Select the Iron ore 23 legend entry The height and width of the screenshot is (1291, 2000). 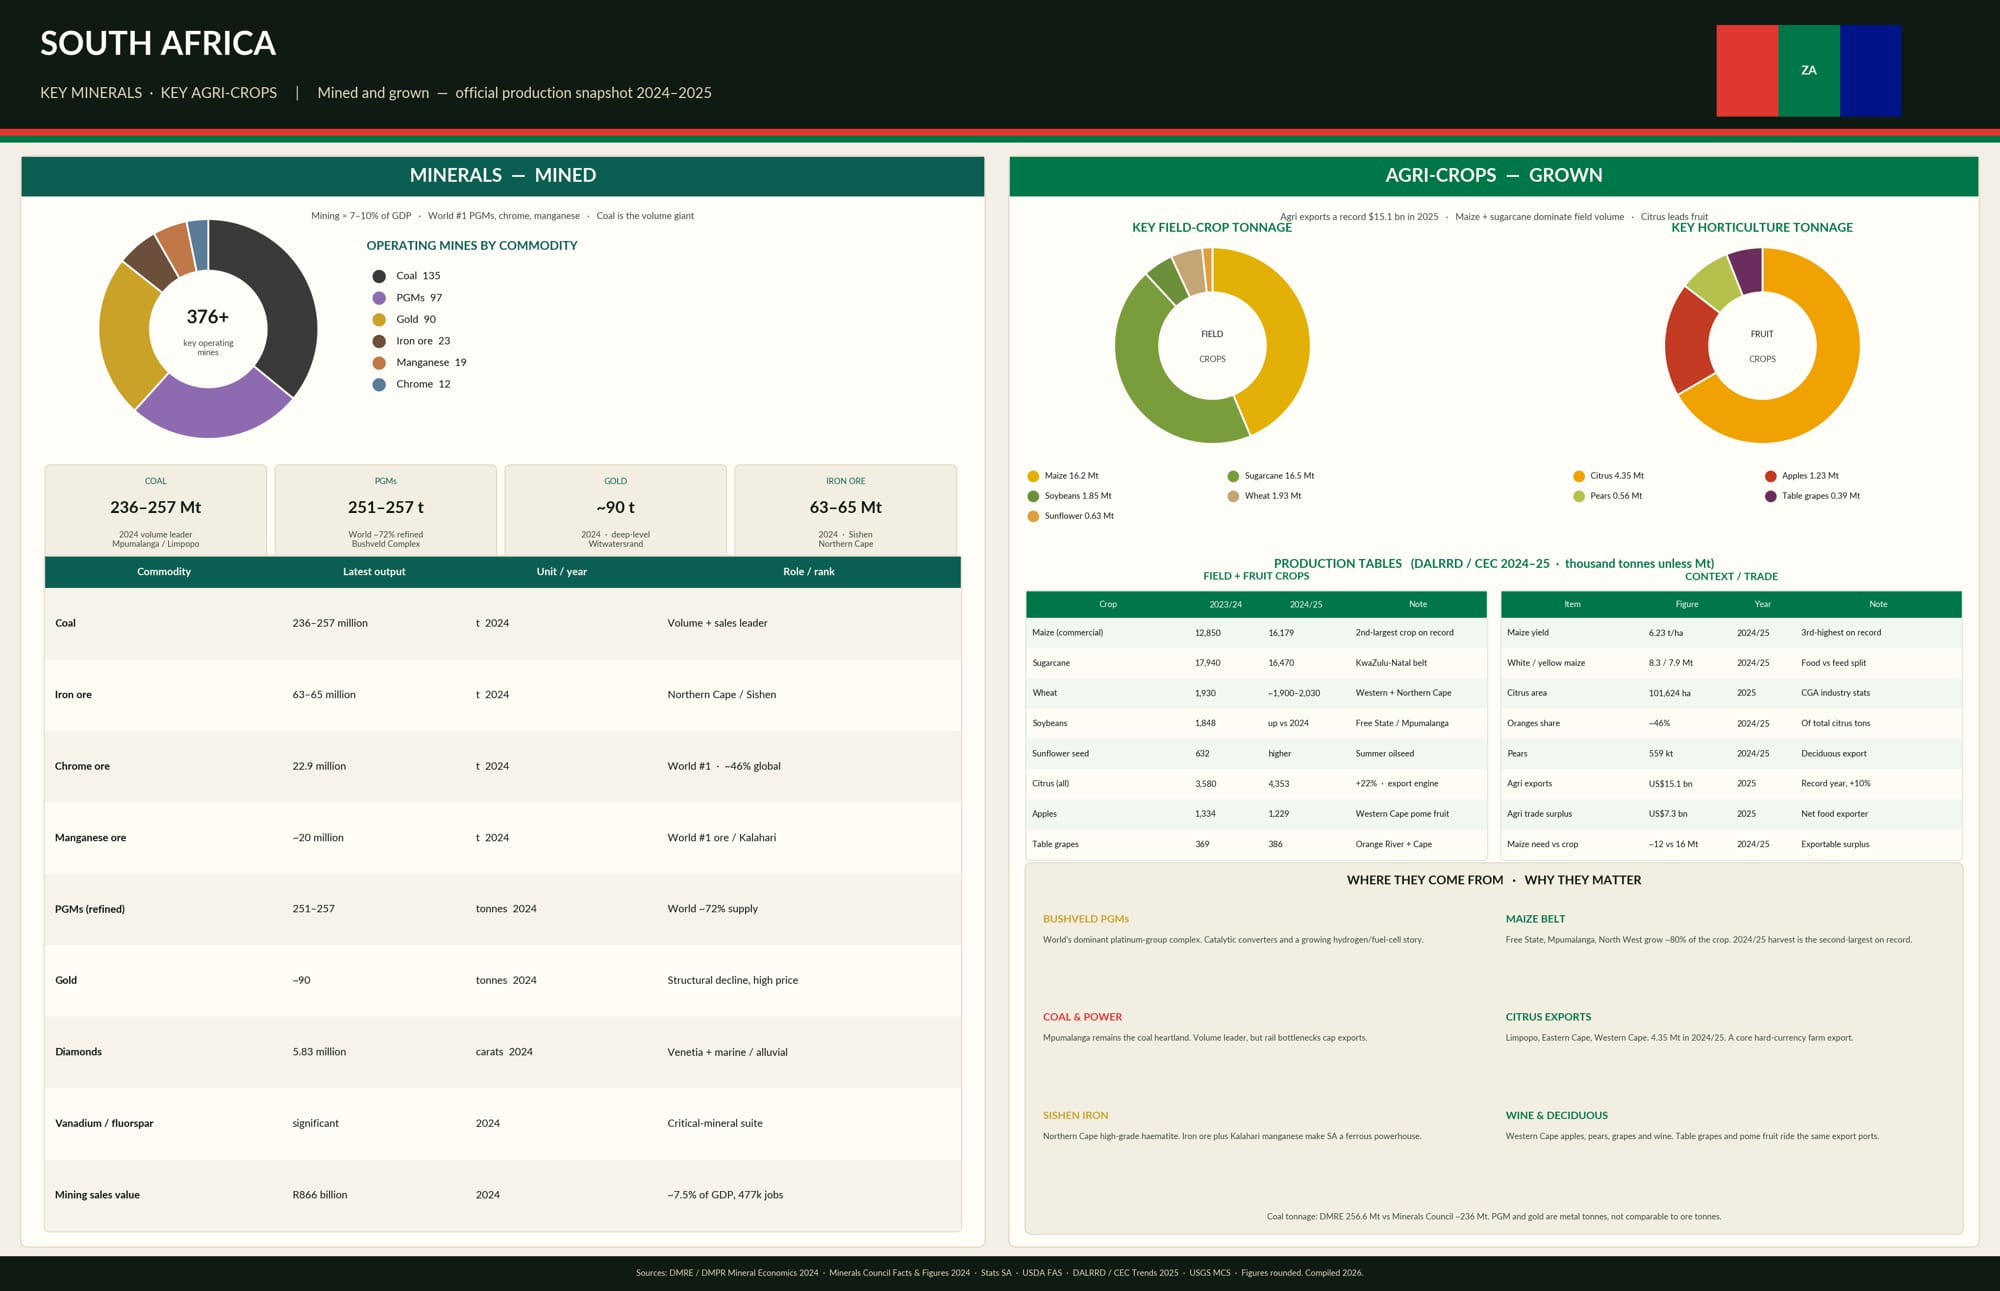coord(412,341)
